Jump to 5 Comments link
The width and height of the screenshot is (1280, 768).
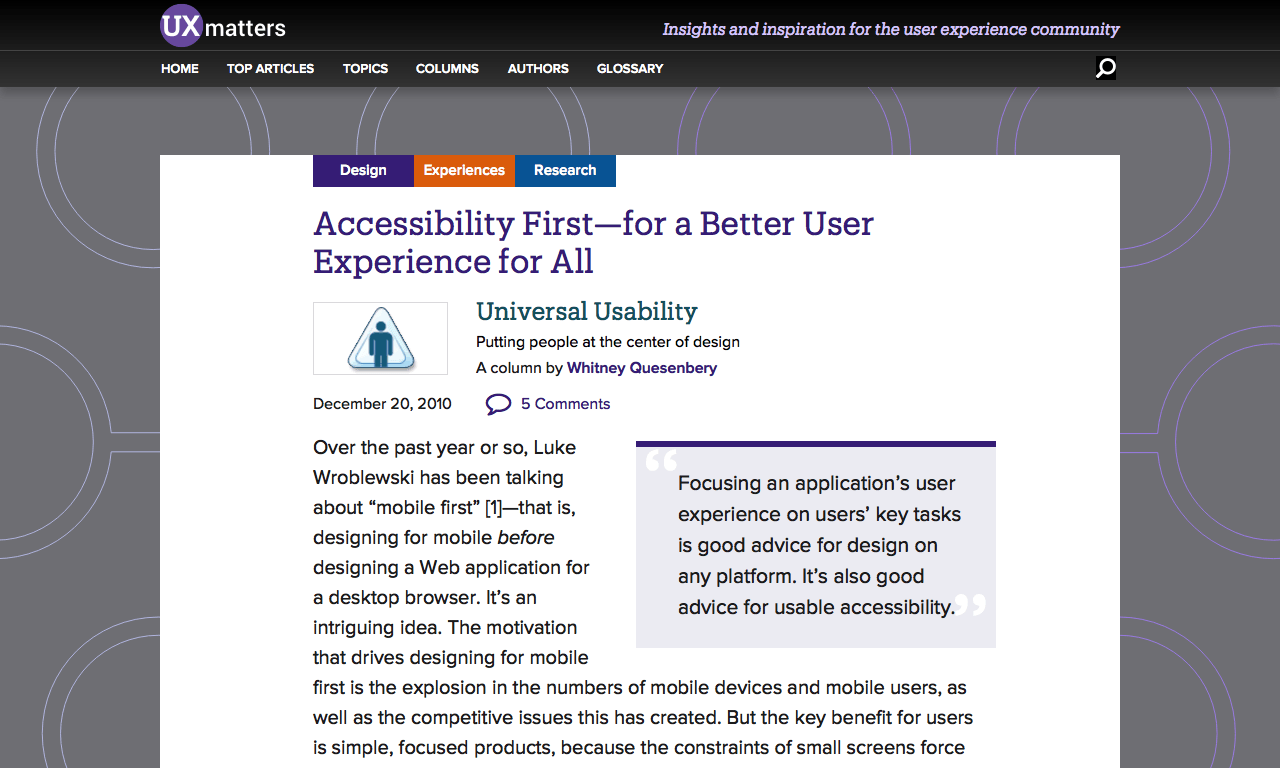565,404
